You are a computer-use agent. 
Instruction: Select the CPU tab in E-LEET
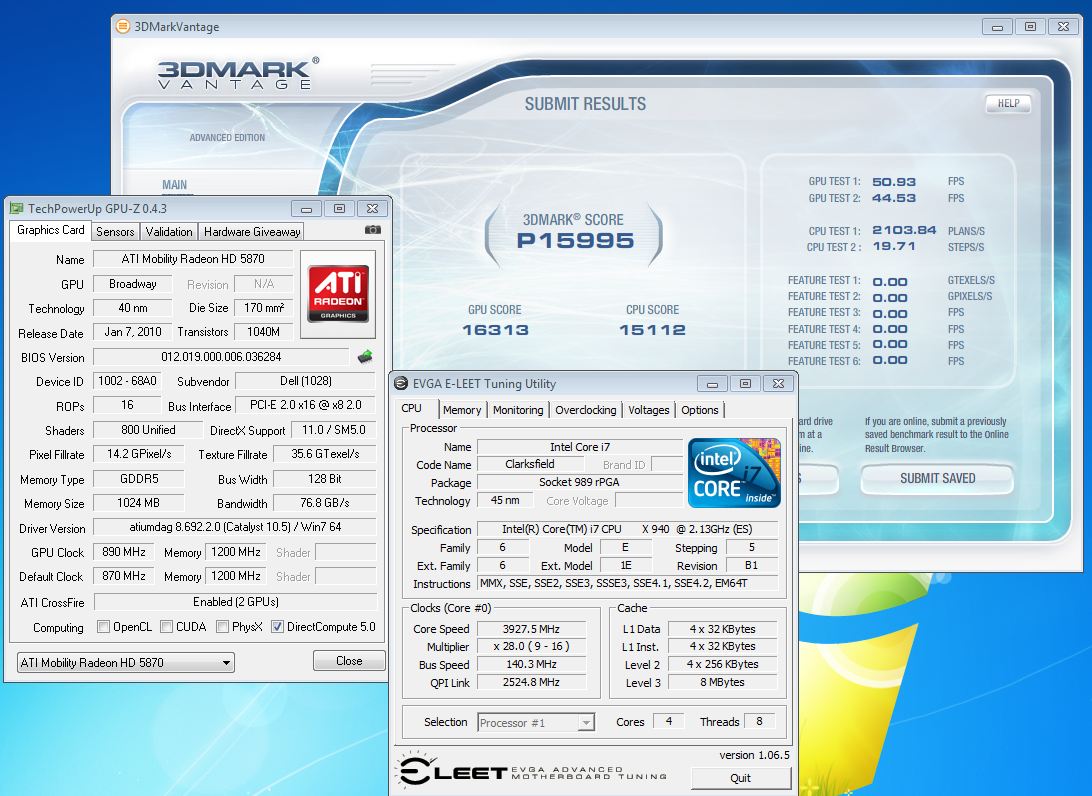click(x=412, y=409)
